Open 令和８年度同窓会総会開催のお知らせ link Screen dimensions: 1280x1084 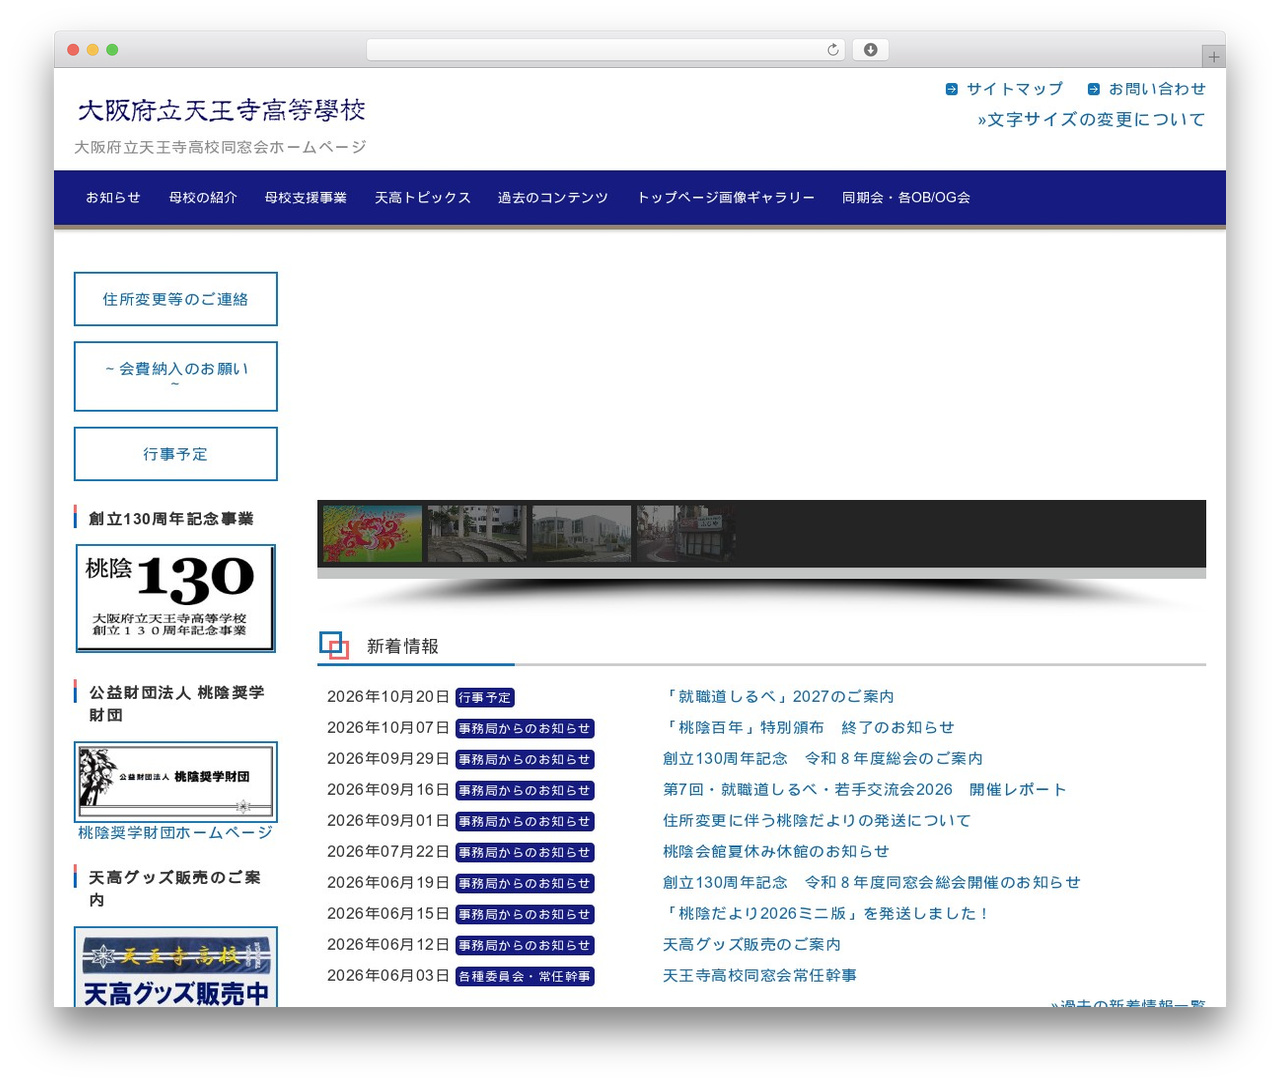tap(872, 883)
